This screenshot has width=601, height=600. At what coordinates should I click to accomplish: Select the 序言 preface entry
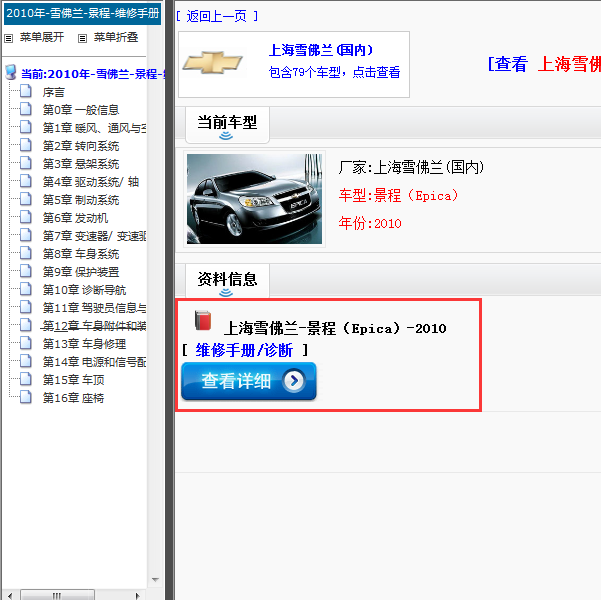point(54,92)
